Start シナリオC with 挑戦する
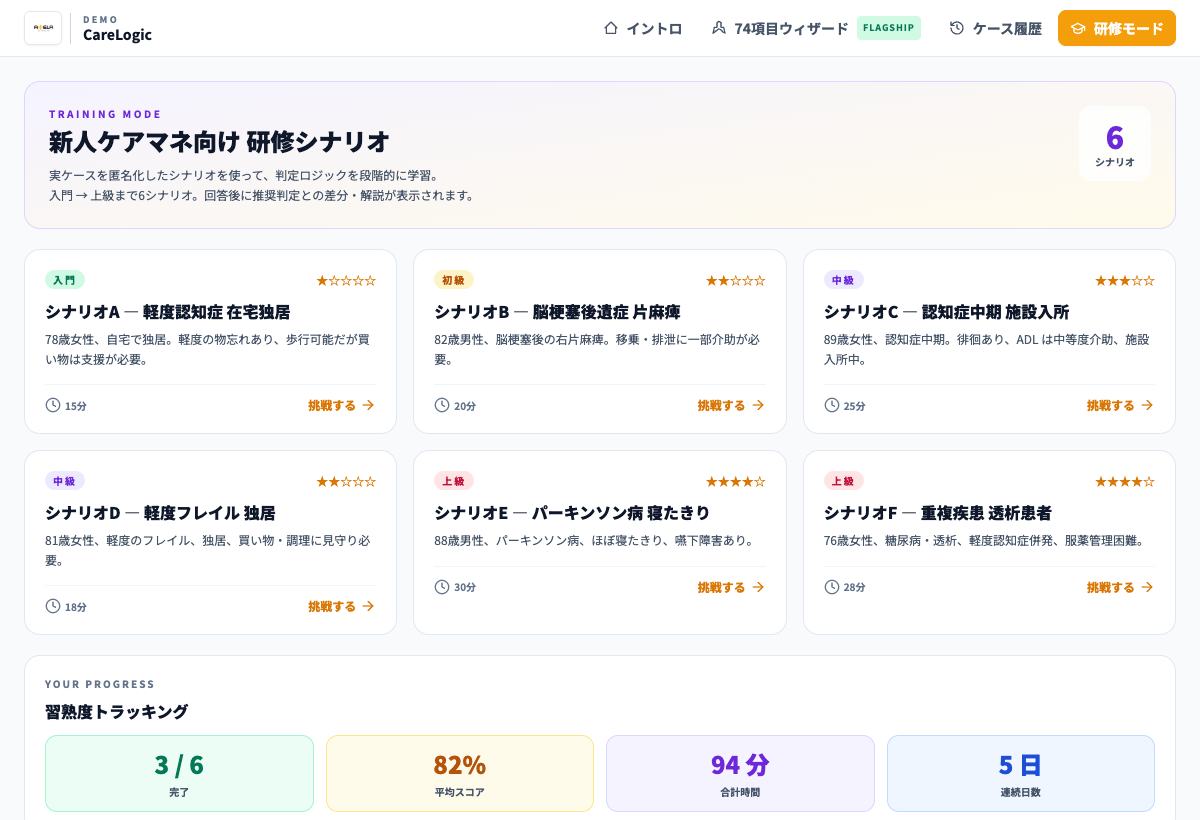 click(1120, 405)
